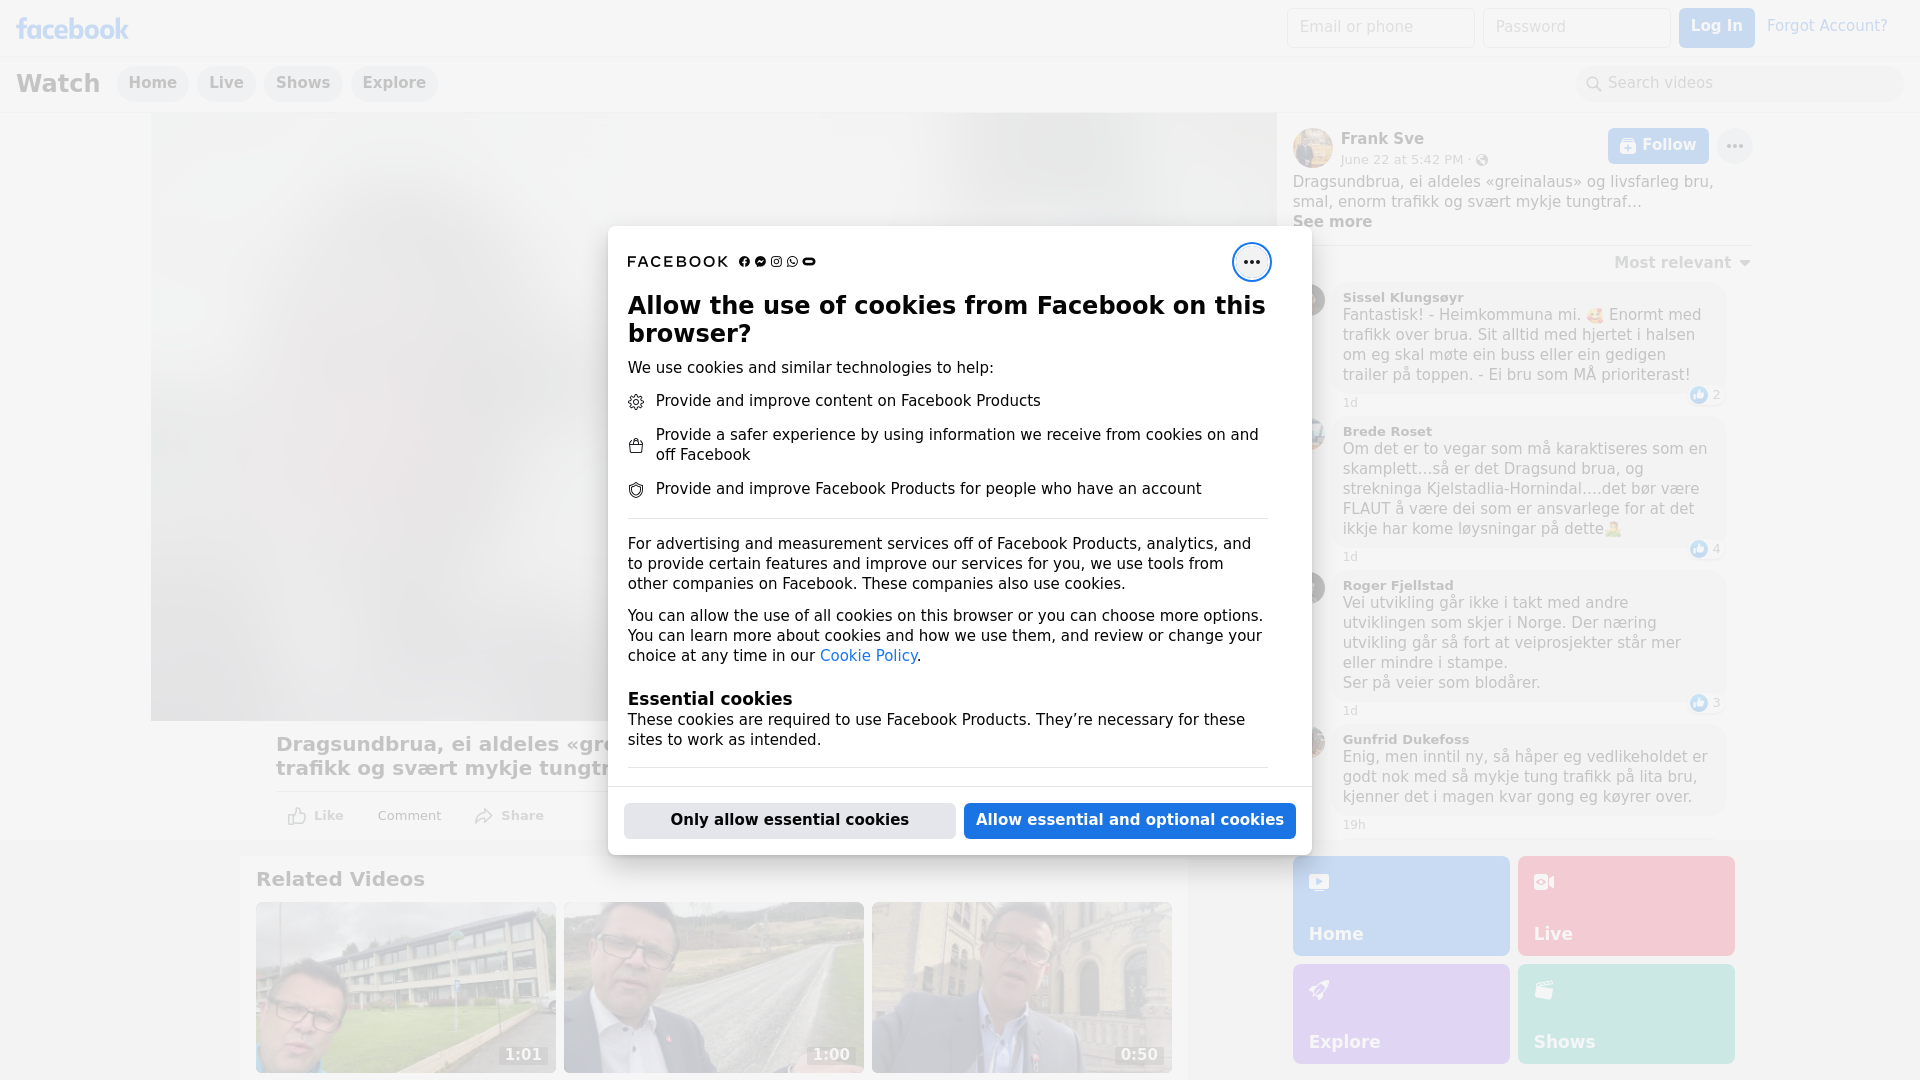Open the Home tab in Watch navigation
Viewport: 1920px width, 1080px height.
tap(152, 84)
